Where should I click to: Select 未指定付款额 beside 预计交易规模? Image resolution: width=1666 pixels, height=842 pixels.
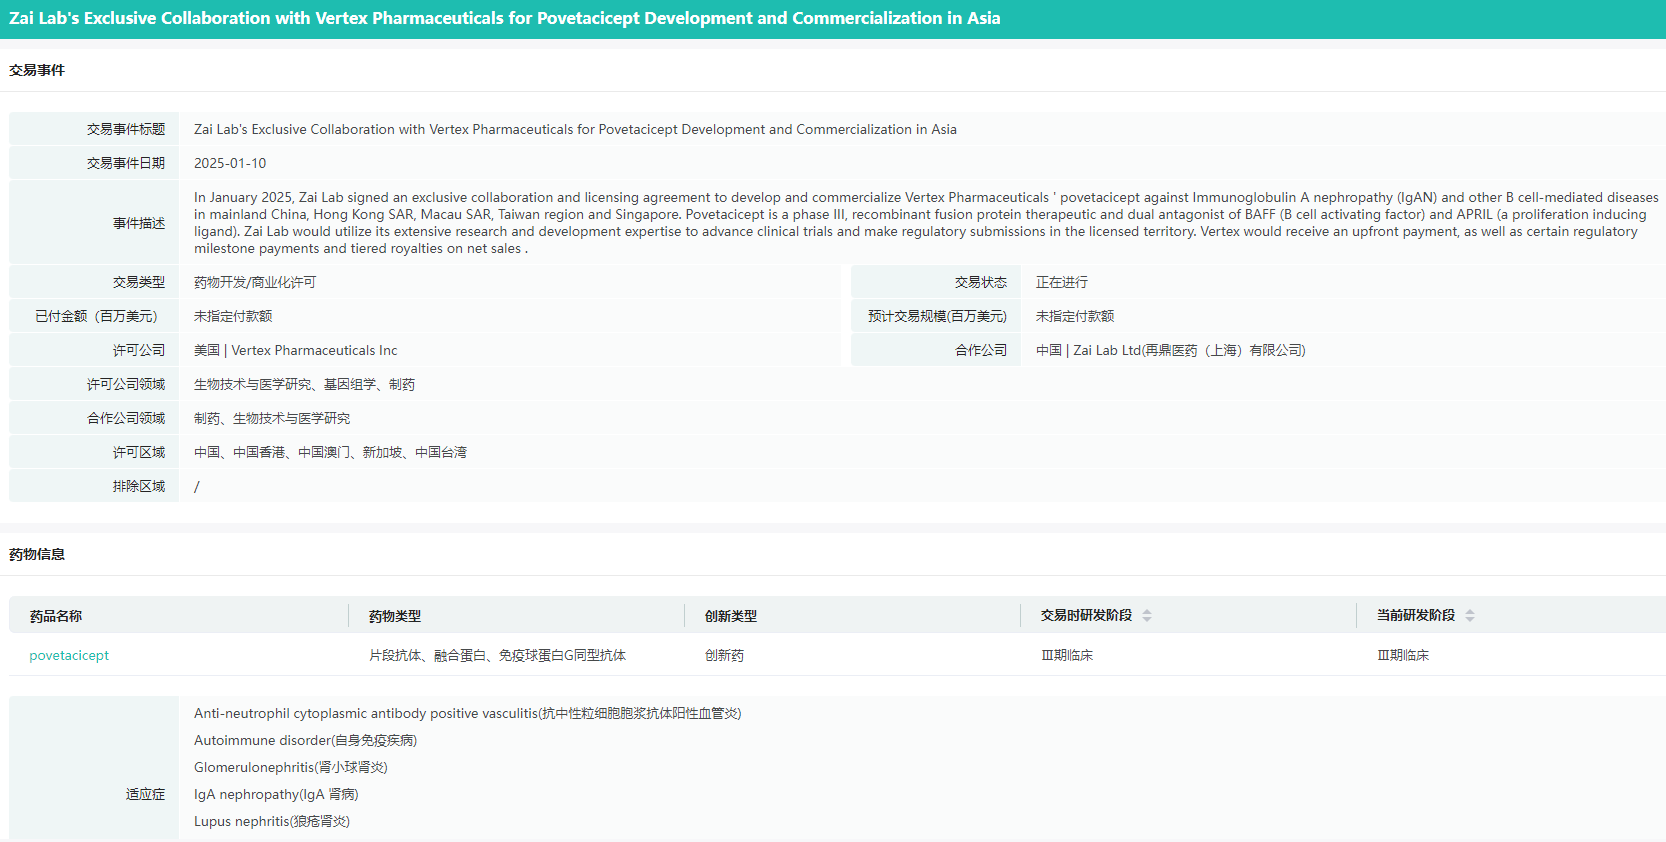tap(1075, 316)
